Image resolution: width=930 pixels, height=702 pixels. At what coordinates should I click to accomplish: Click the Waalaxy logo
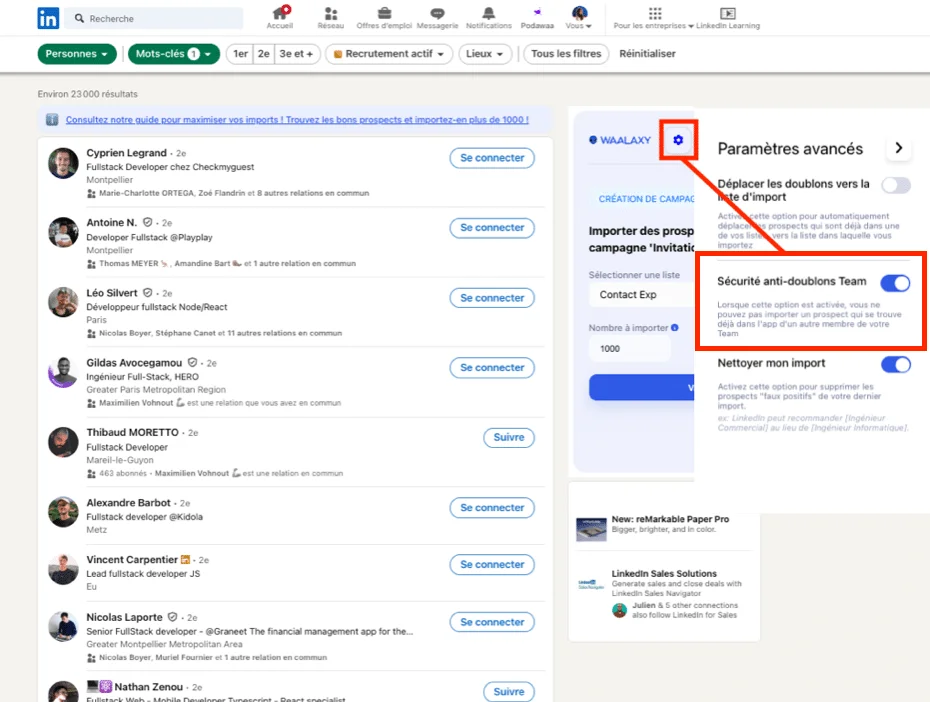[620, 140]
